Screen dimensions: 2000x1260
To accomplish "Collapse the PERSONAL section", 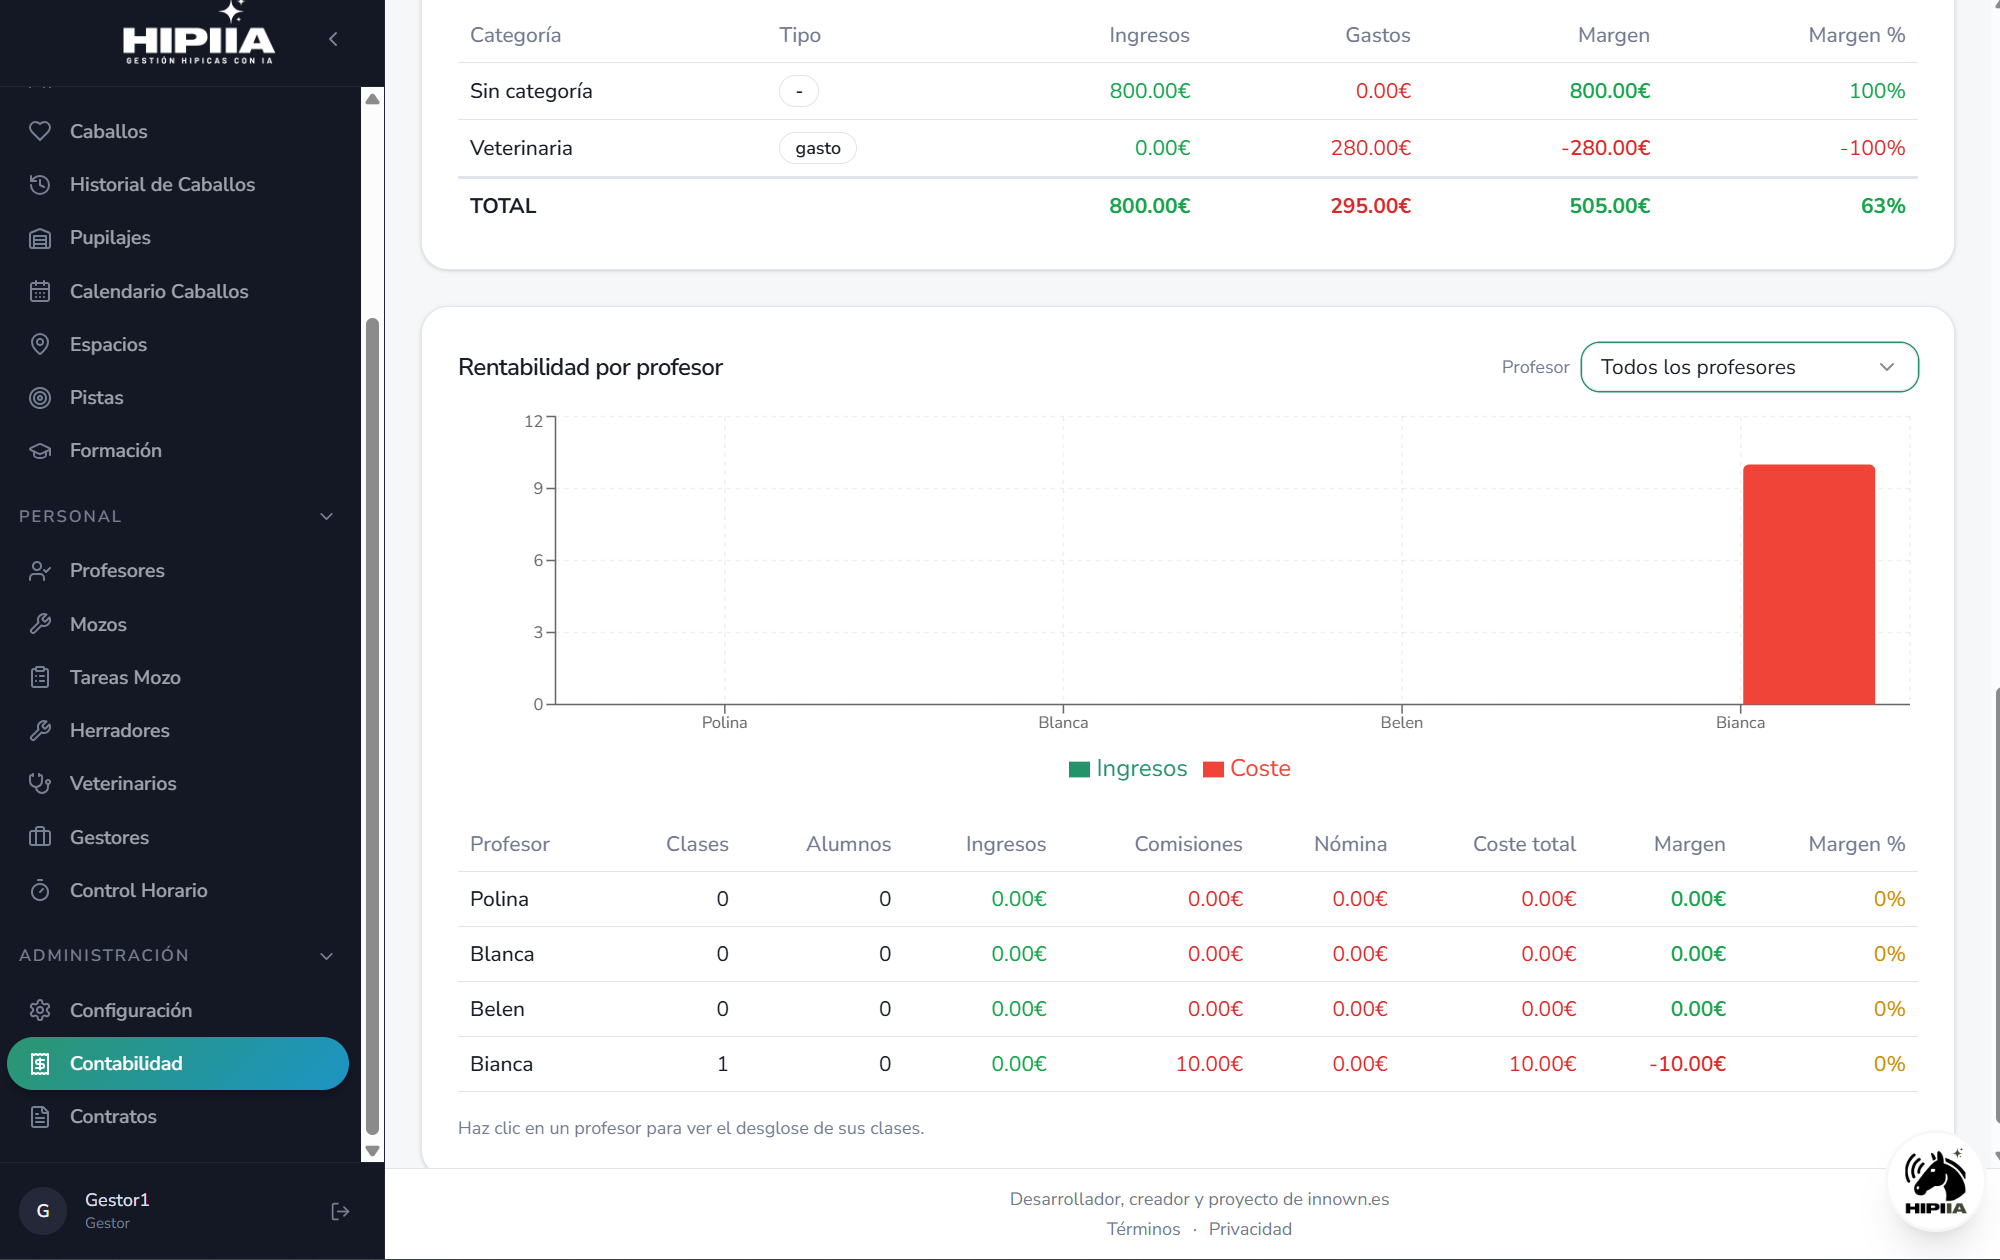I will point(326,517).
